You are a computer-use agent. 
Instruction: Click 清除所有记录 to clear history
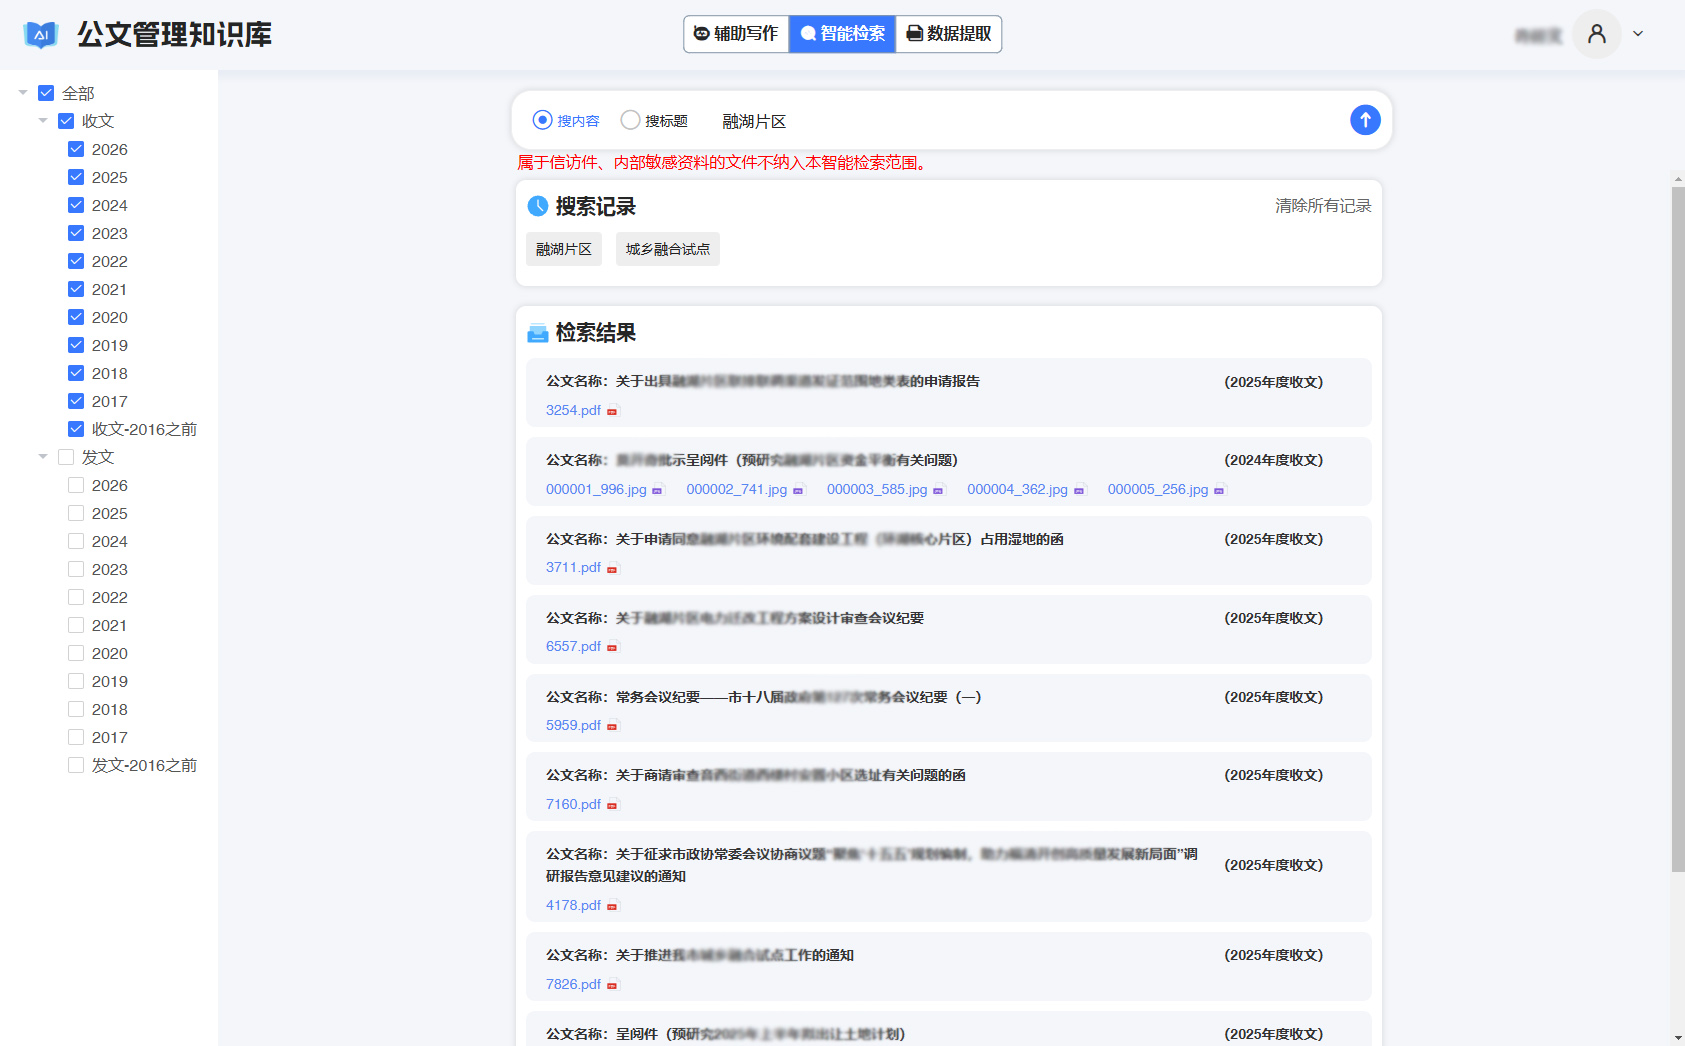(1322, 206)
